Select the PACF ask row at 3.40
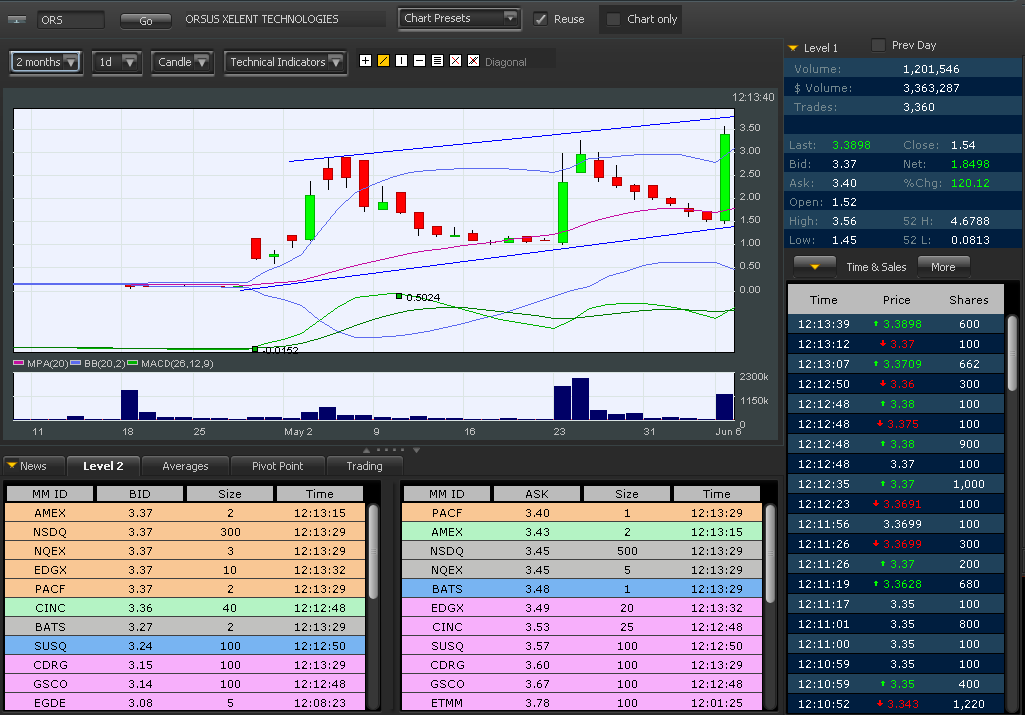 pos(582,513)
